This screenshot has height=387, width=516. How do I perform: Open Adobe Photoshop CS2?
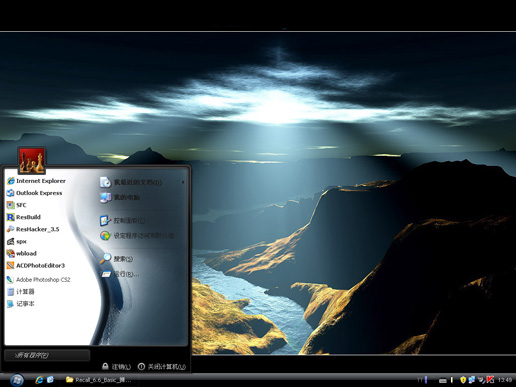coord(39,280)
